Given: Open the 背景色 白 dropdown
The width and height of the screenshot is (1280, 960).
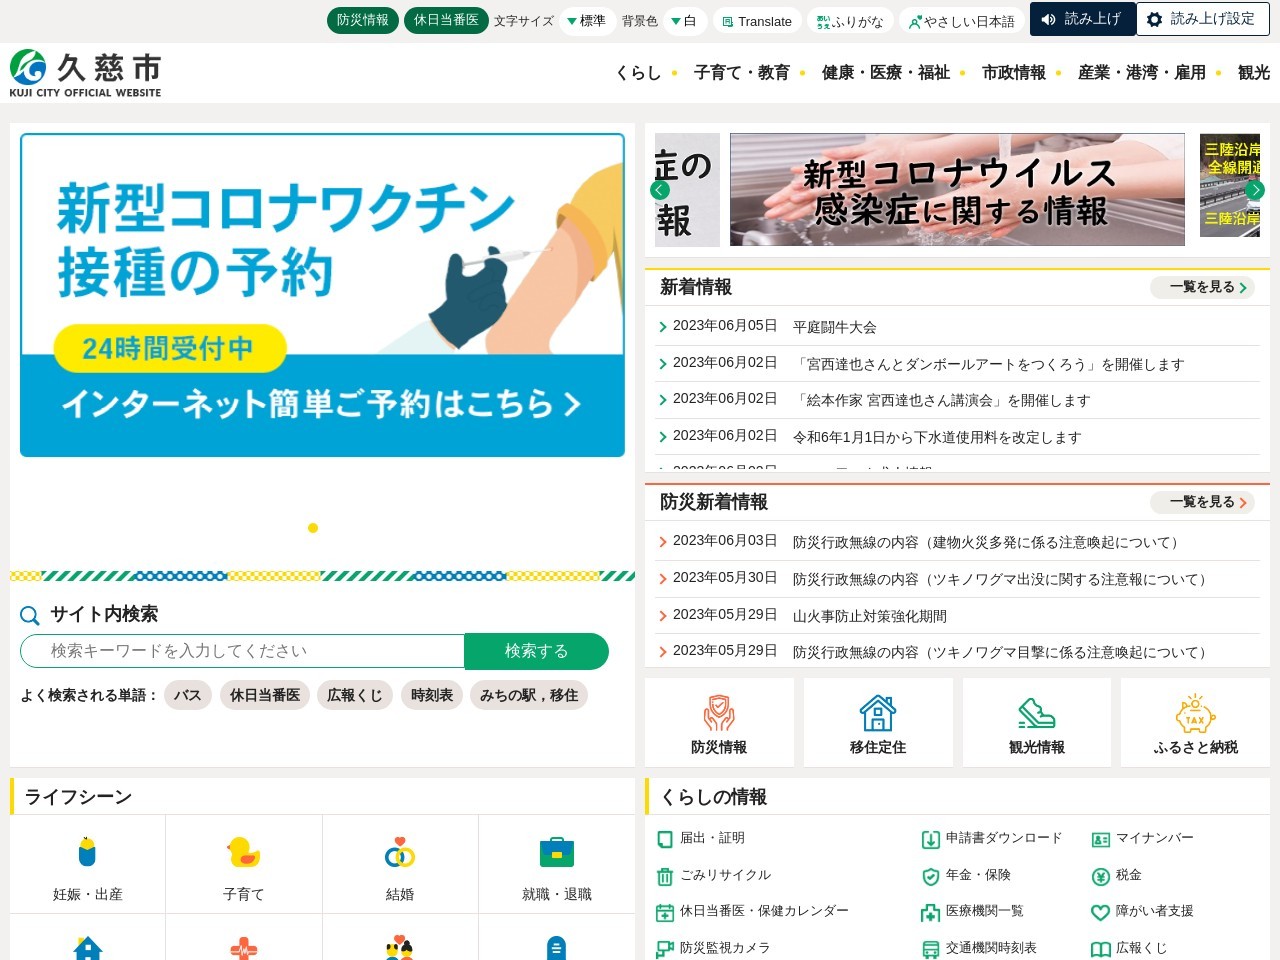Looking at the screenshot, I should click(x=685, y=21).
